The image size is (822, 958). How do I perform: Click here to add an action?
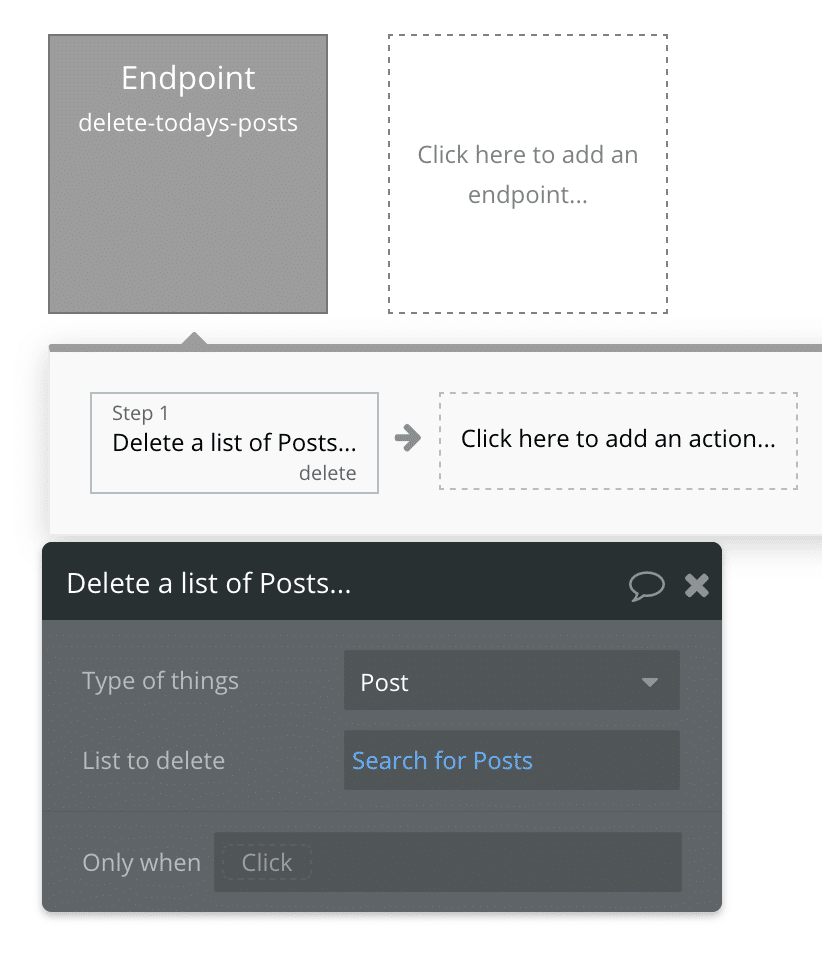(x=618, y=439)
